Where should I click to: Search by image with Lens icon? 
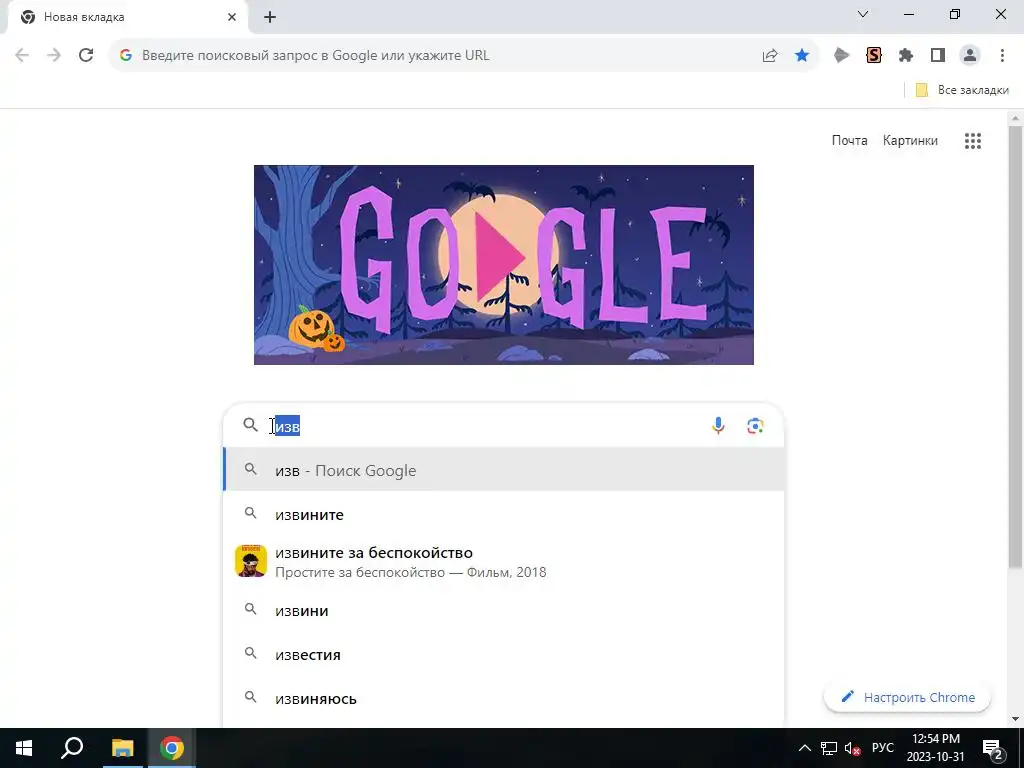[x=755, y=426]
